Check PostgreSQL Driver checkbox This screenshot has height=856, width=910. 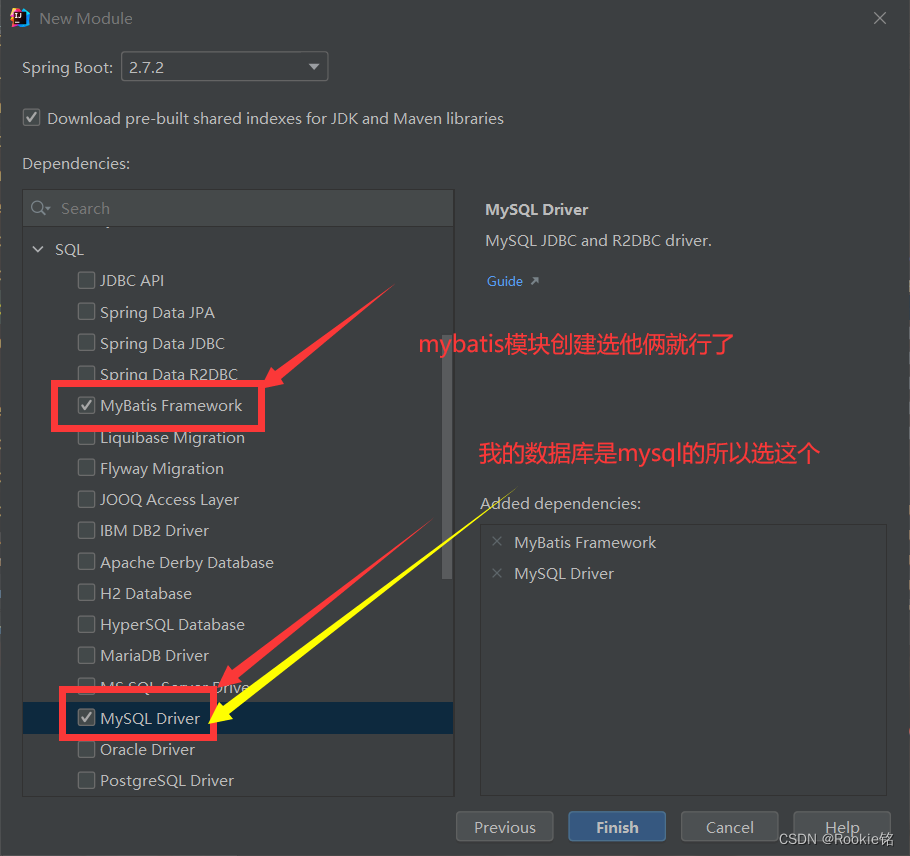pos(86,780)
